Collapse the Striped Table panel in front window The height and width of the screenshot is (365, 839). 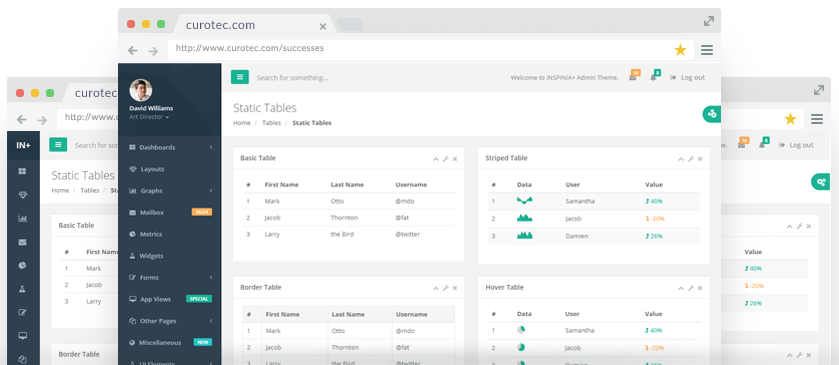[681, 158]
